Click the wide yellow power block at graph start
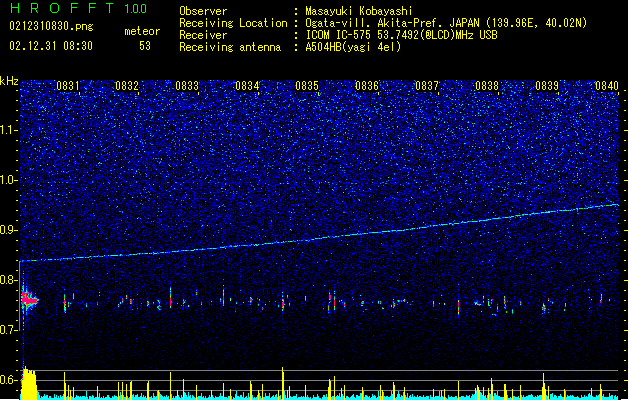The image size is (629, 400). click(x=29, y=384)
